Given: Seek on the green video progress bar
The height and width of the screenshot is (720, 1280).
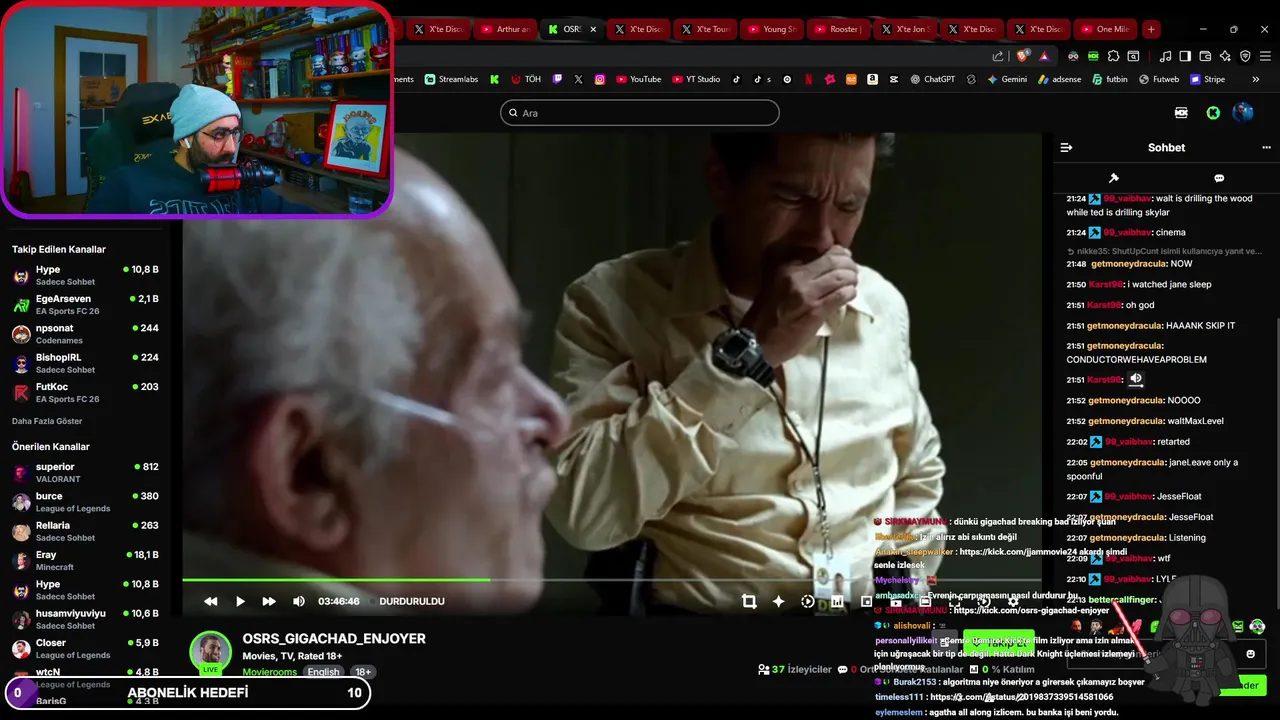Looking at the screenshot, I should click(x=611, y=579).
